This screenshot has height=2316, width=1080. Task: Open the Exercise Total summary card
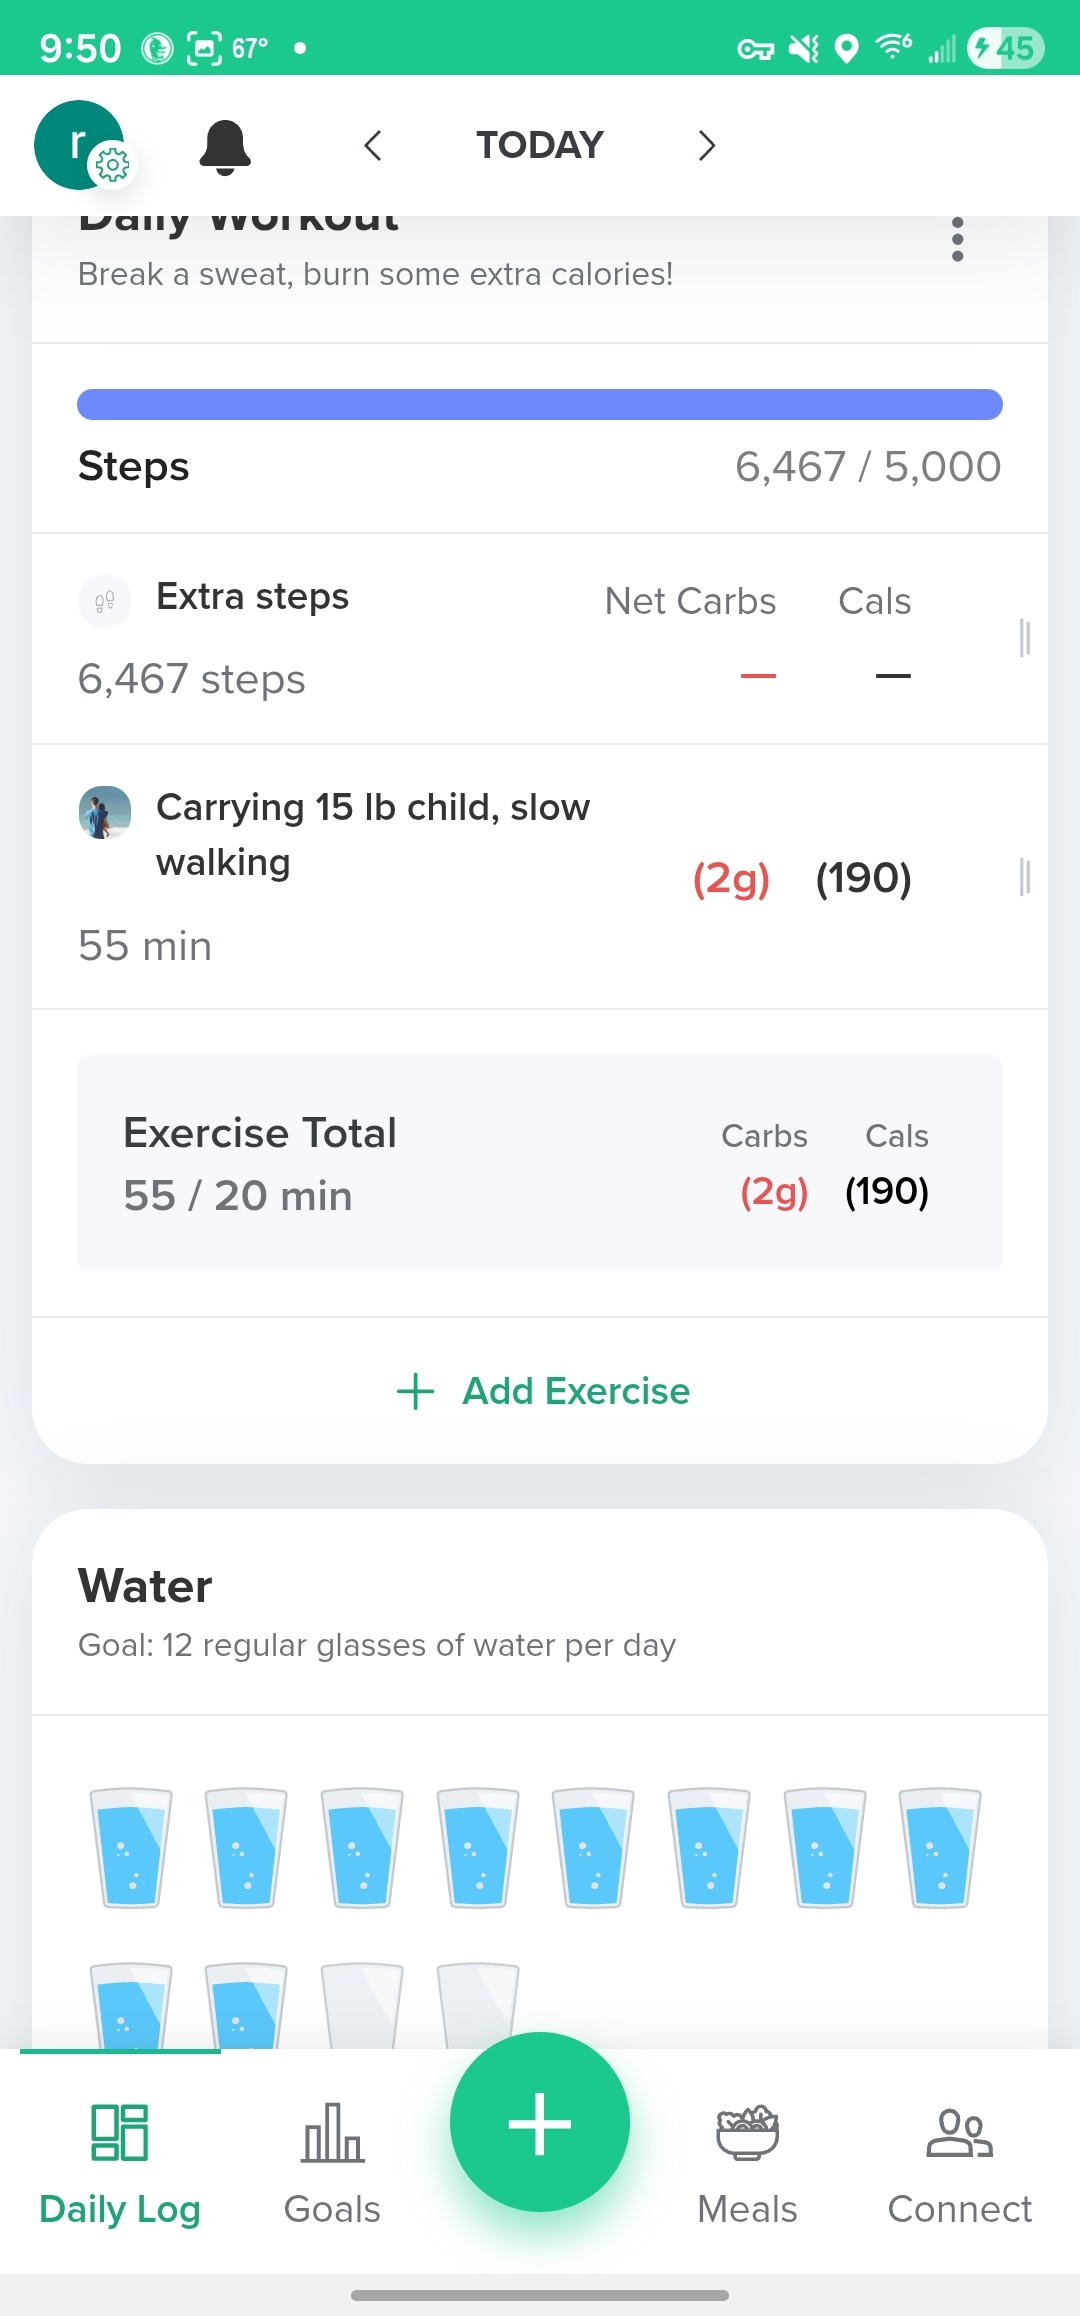pos(540,1163)
